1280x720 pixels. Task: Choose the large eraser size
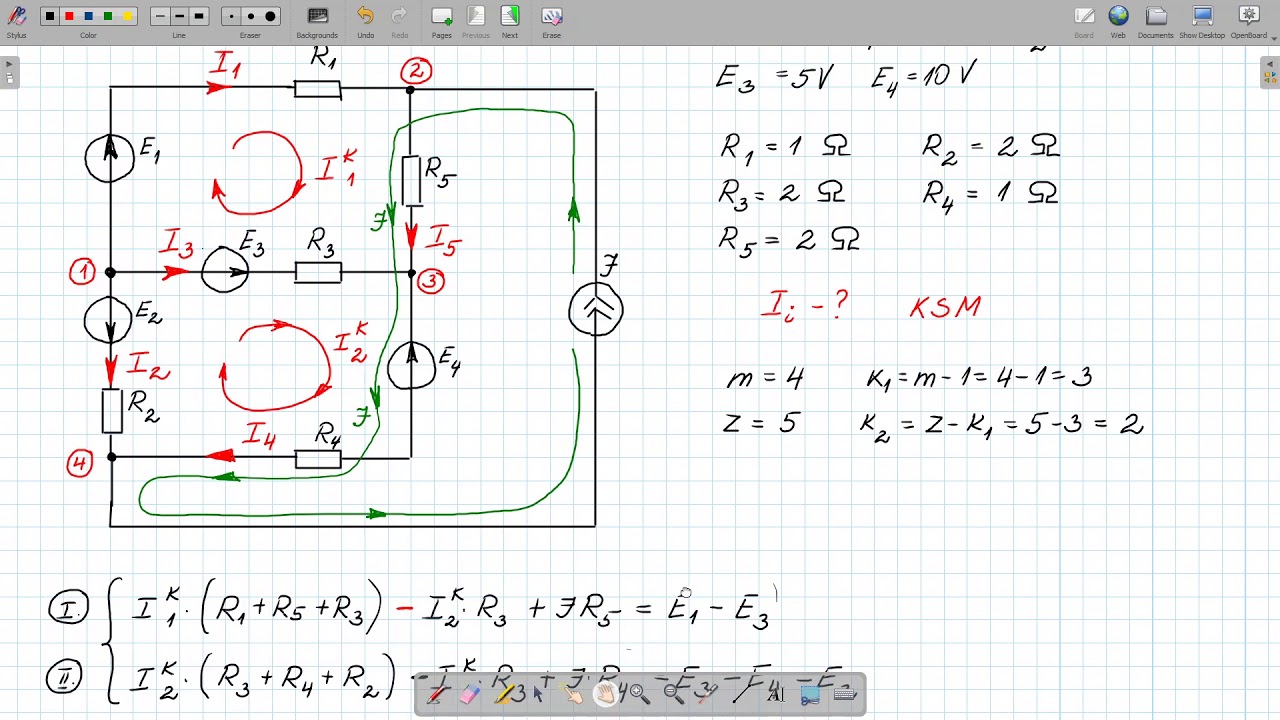pos(270,16)
